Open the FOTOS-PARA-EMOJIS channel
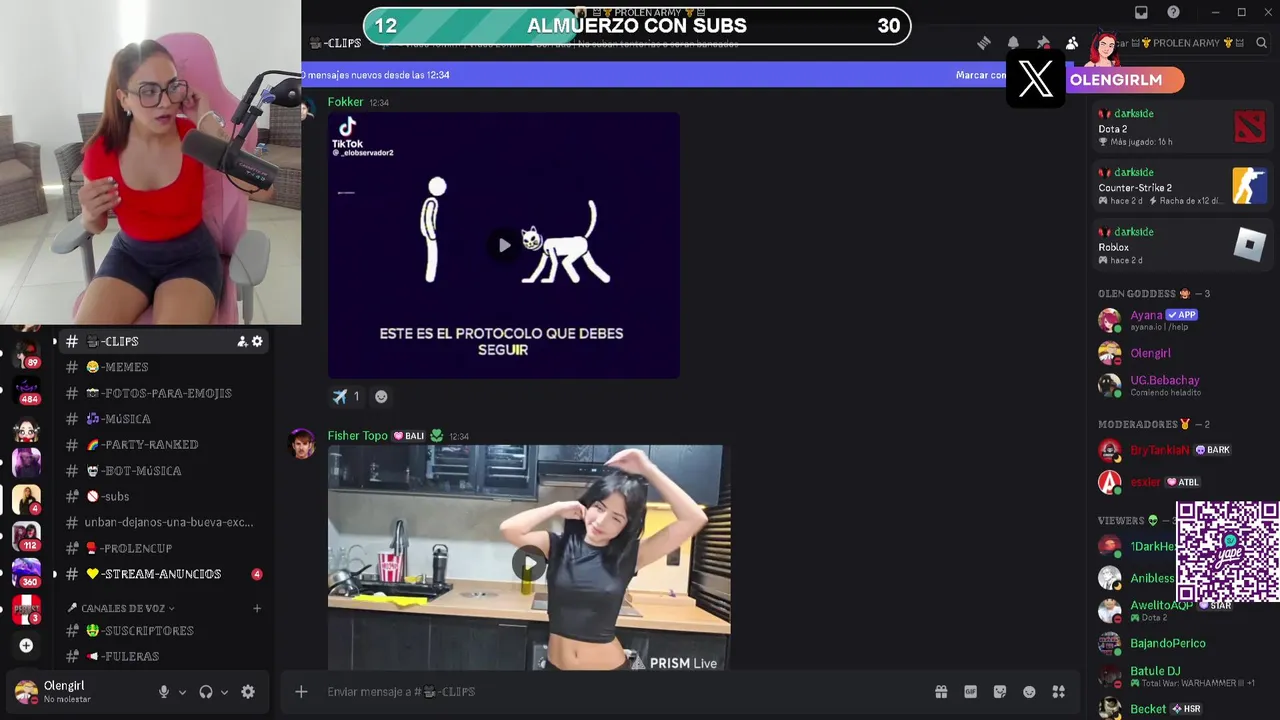 click(x=163, y=393)
